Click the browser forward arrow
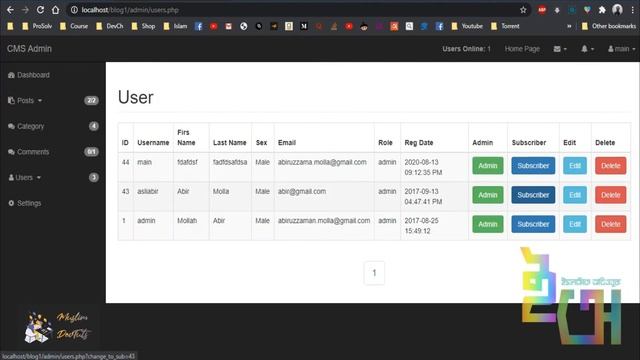This screenshot has width=640, height=360. [25, 10]
